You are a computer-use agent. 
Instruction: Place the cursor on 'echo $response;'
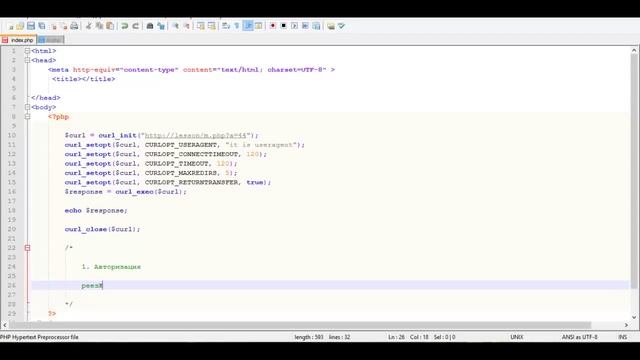click(96, 211)
